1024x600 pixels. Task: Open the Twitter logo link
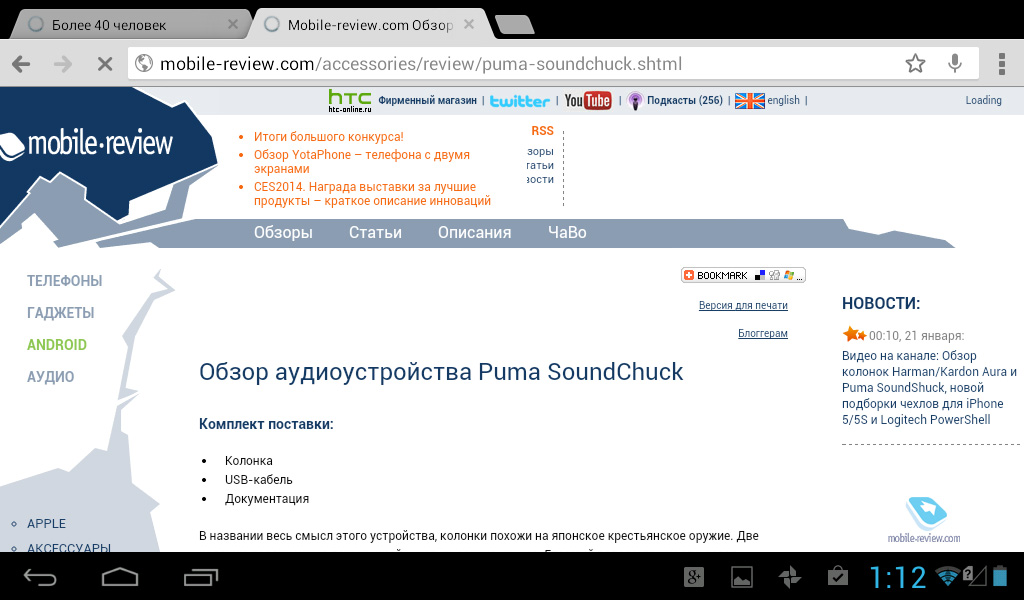pos(520,101)
